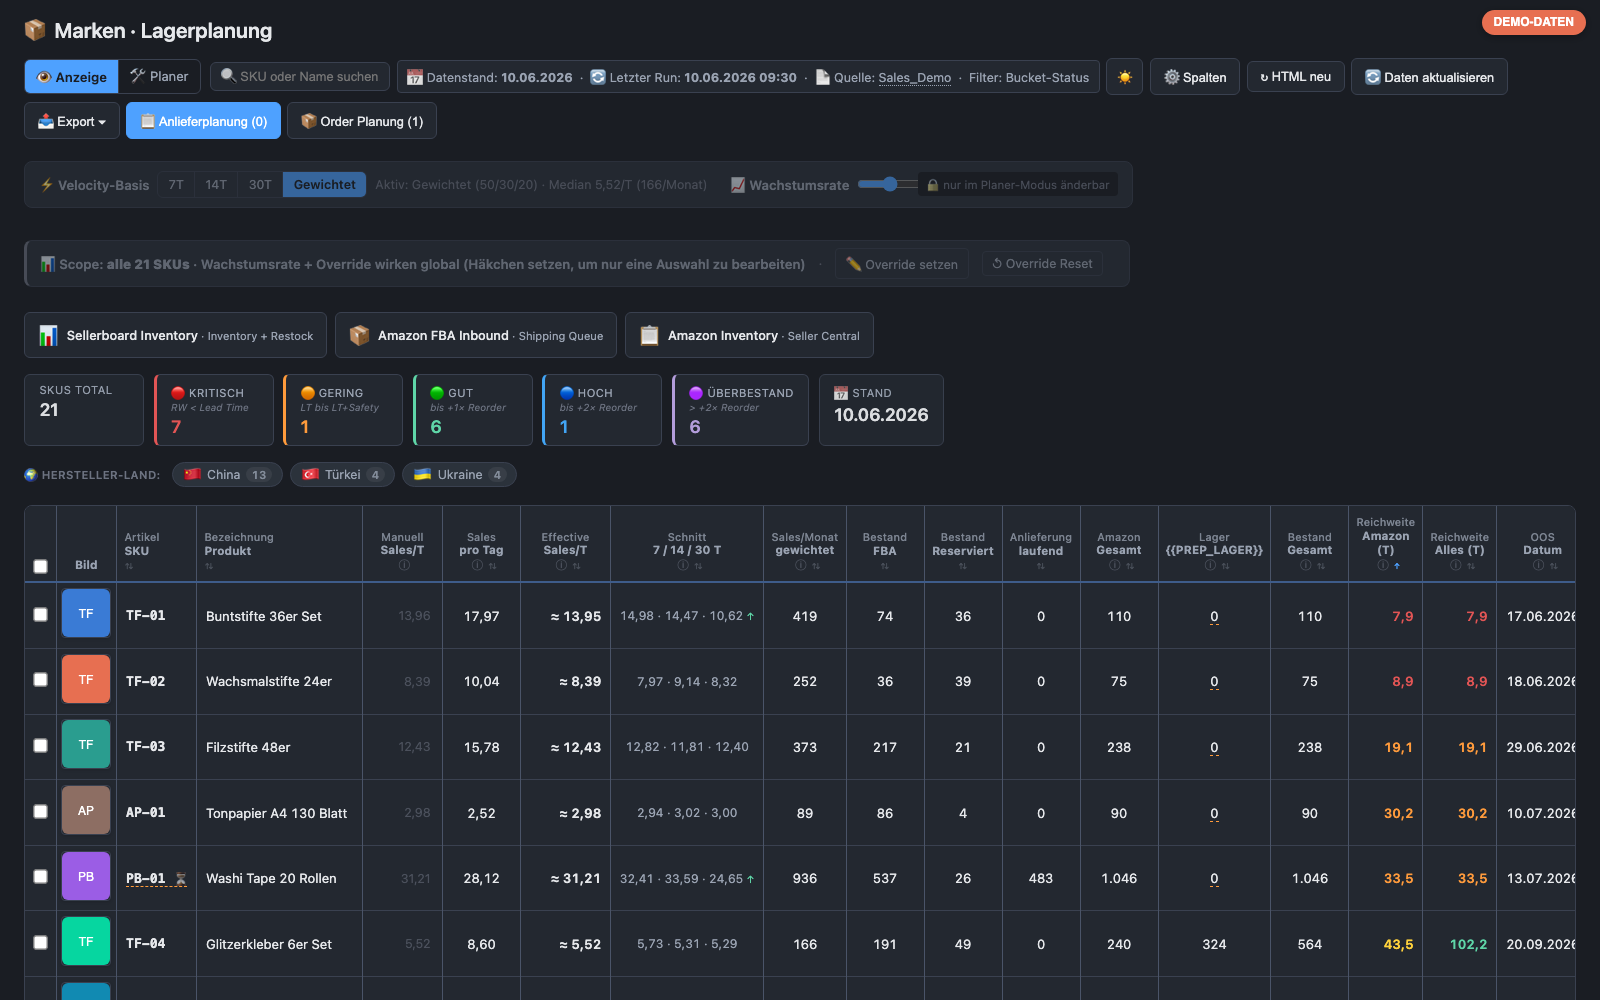Open Spalten column settings gear
The image size is (1600, 1000).
[x=1195, y=77]
